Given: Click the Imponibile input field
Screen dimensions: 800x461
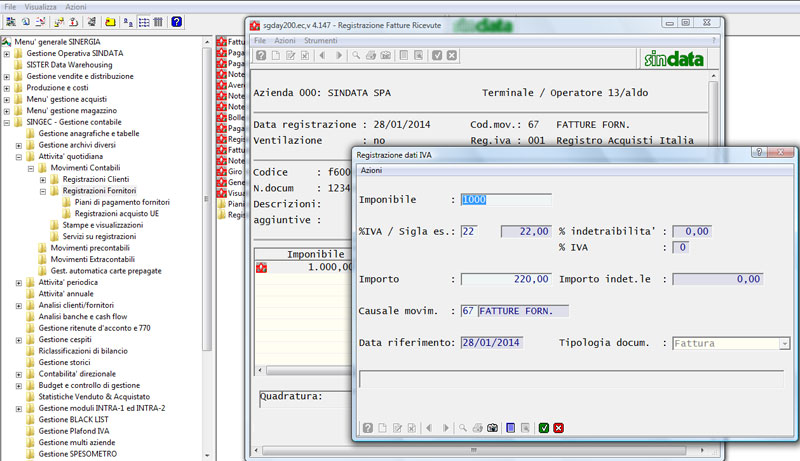Looking at the screenshot, I should tap(506, 200).
